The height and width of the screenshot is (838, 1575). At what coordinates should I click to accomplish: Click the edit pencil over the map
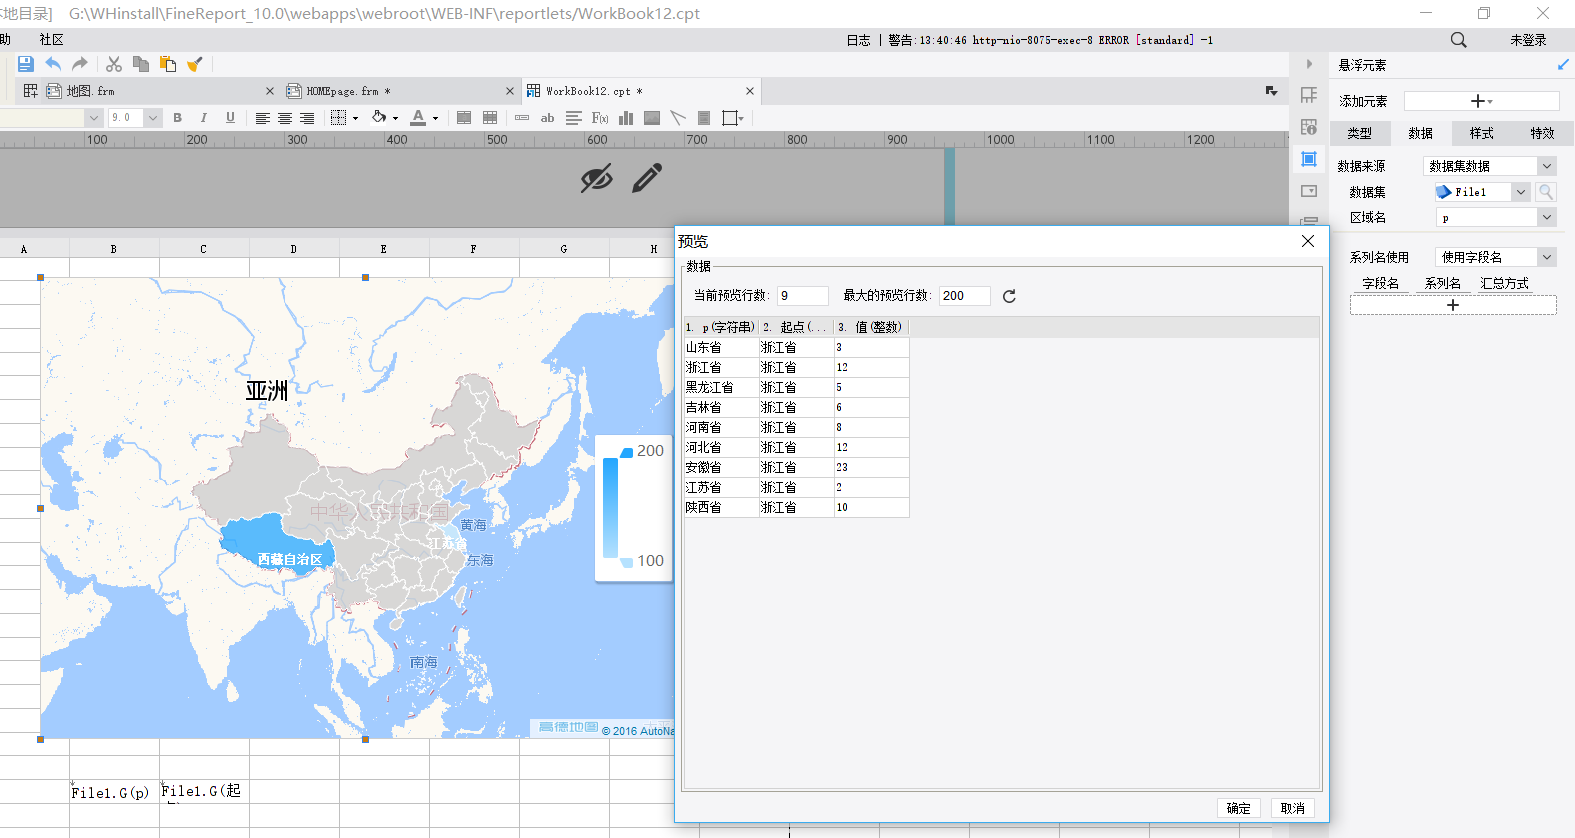pyautogui.click(x=647, y=179)
